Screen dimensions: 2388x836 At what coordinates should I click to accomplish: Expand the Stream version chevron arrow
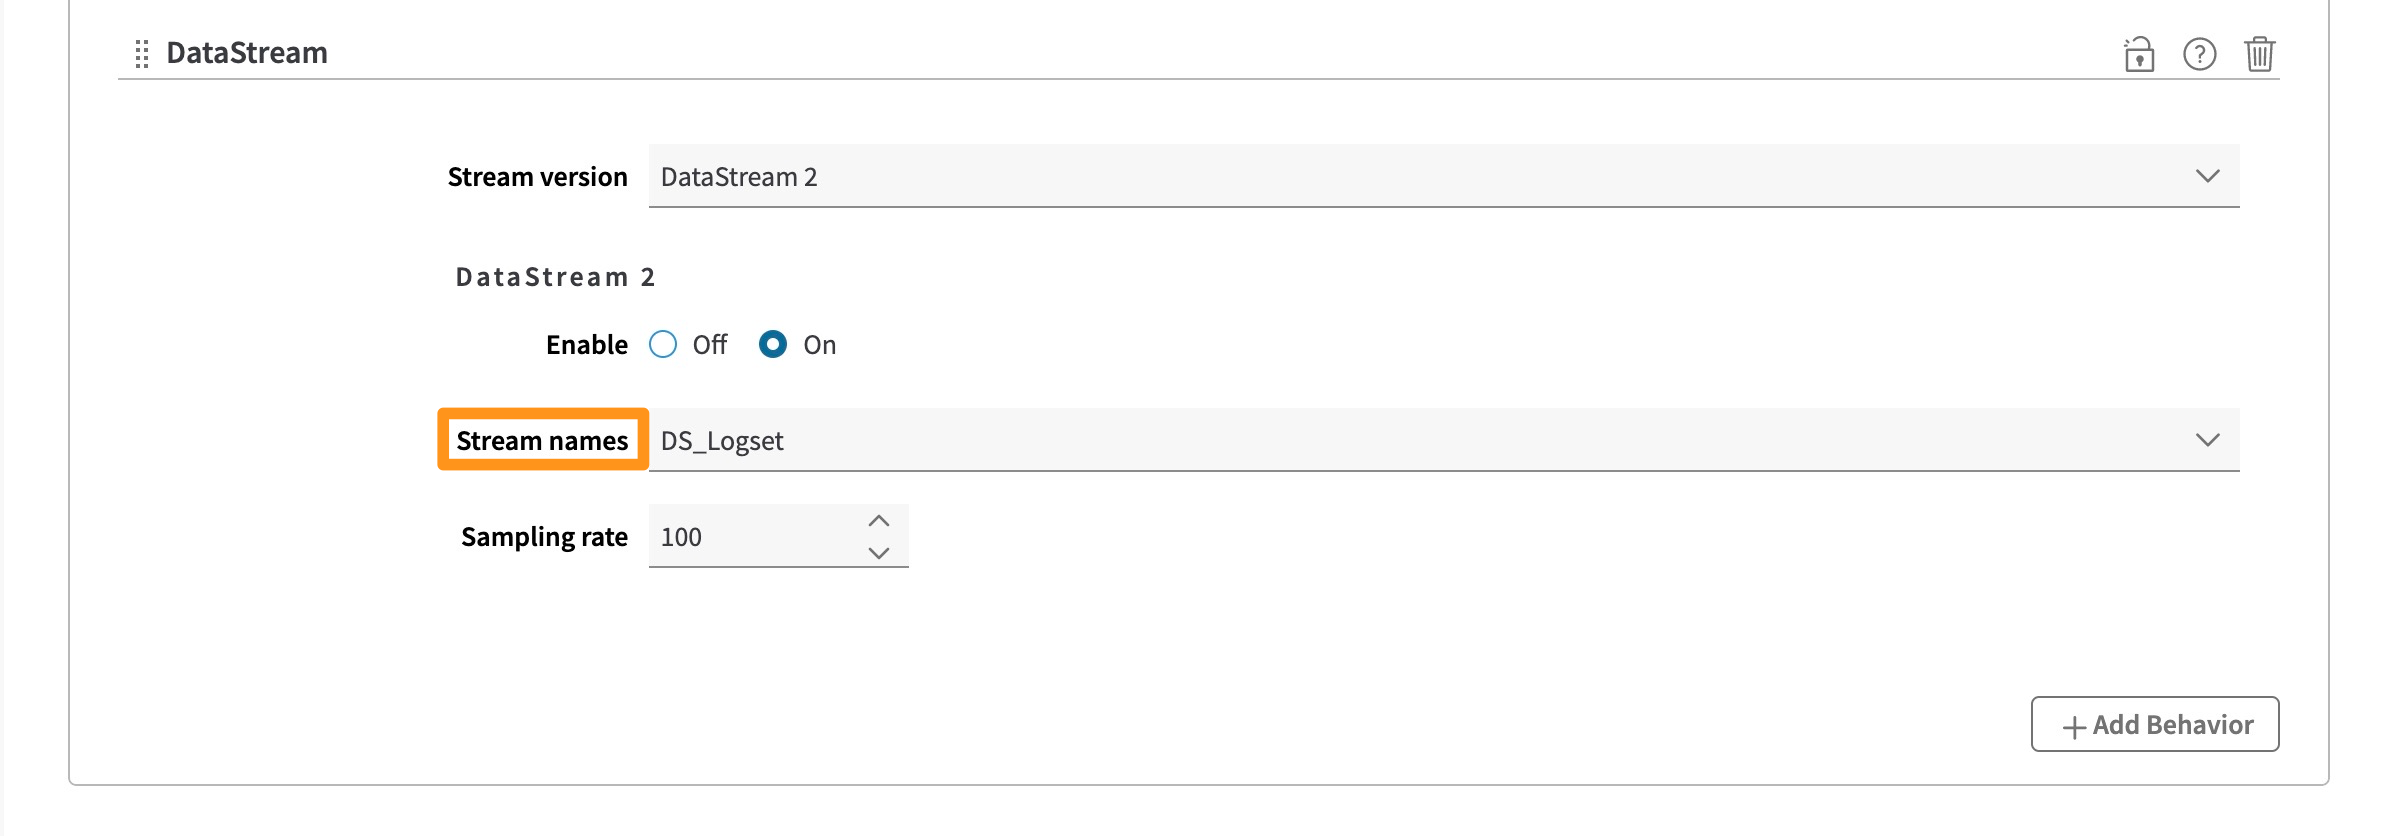pyautogui.click(x=2207, y=177)
